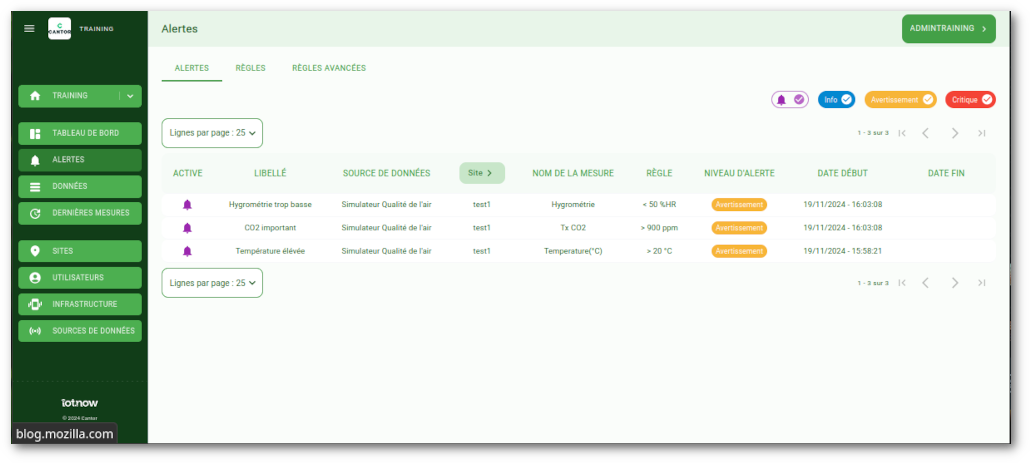Viewport: 1030px width, 463px height.
Task: Go to next page using top pagination arrow
Action: tap(955, 133)
